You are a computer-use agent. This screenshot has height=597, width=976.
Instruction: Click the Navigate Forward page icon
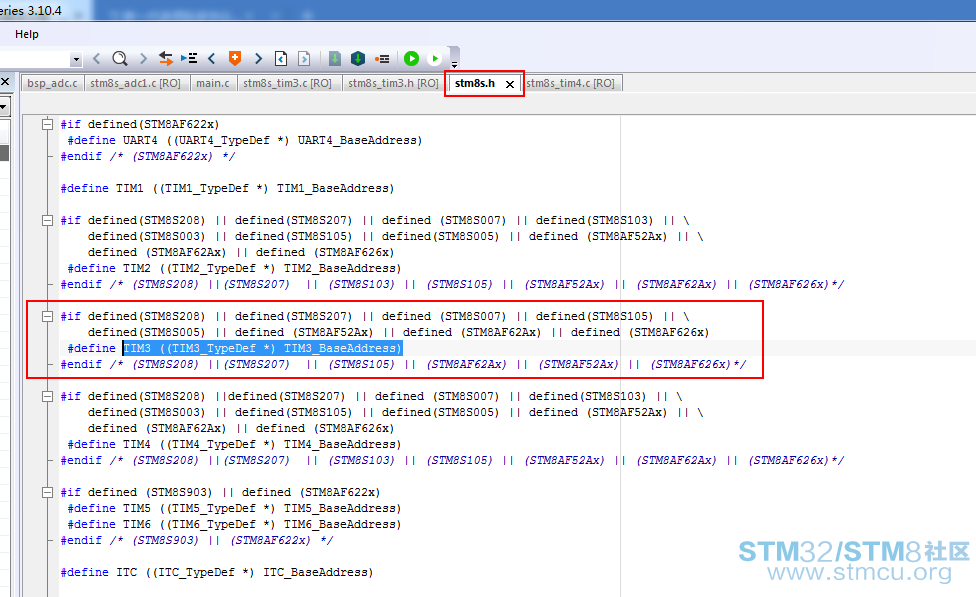pos(304,59)
